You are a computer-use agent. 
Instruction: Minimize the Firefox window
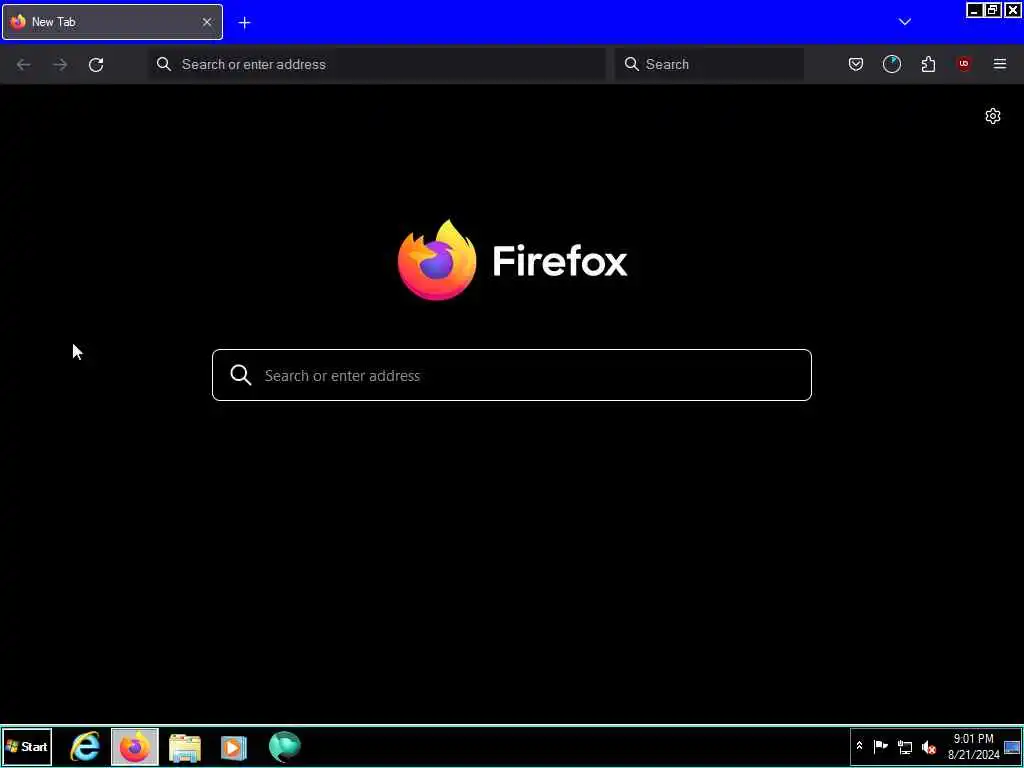point(974,10)
